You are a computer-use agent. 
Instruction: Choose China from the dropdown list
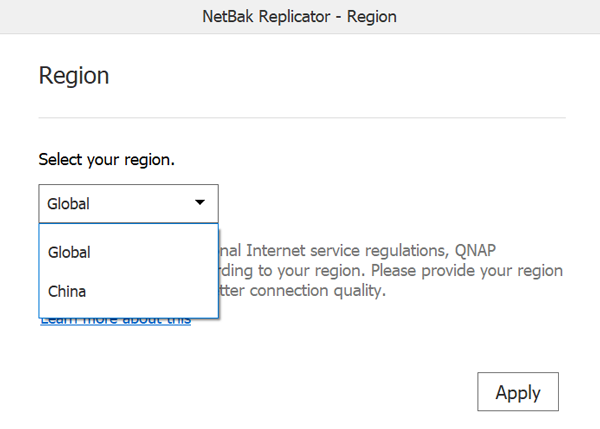point(129,292)
